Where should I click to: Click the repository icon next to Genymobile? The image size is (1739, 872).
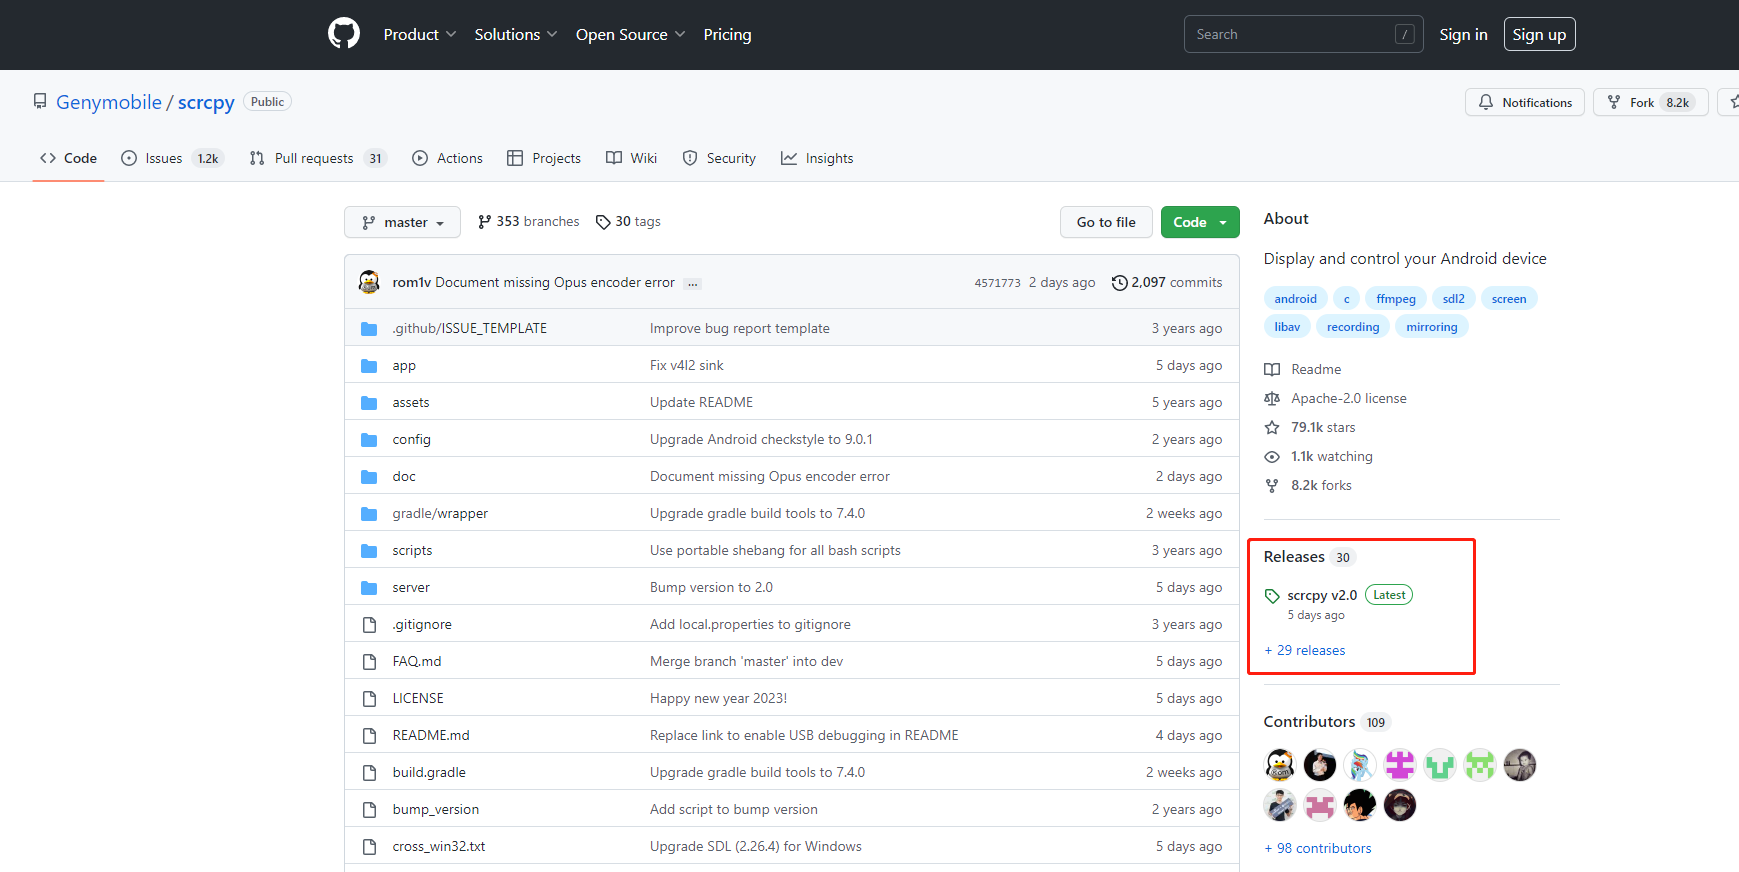click(40, 101)
